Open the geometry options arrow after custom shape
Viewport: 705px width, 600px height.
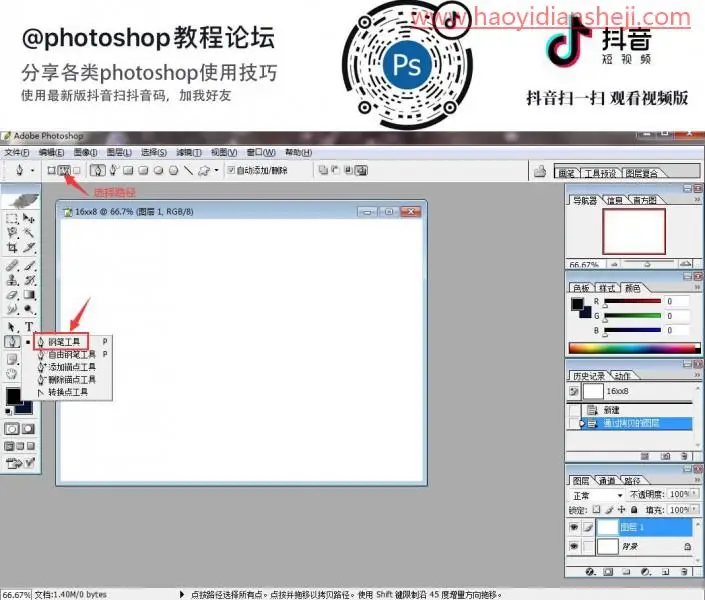pyautogui.click(x=216, y=170)
